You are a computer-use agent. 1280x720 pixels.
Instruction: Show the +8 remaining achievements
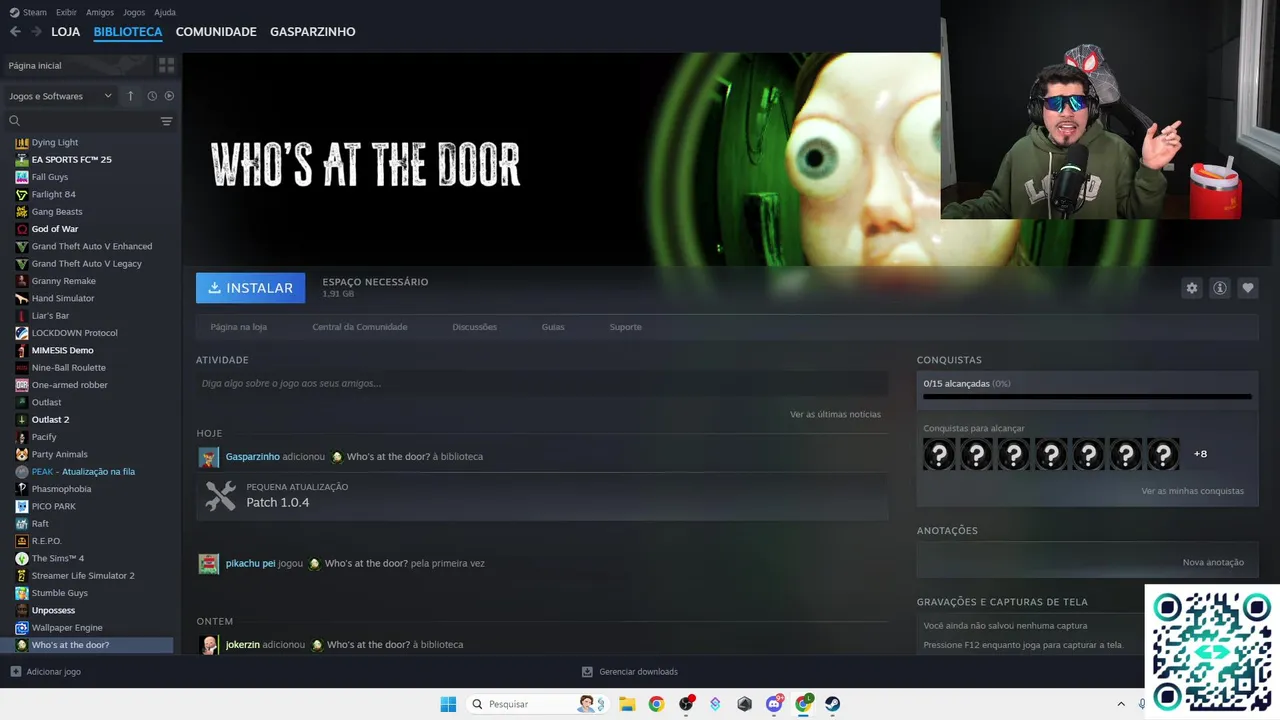click(x=1200, y=454)
